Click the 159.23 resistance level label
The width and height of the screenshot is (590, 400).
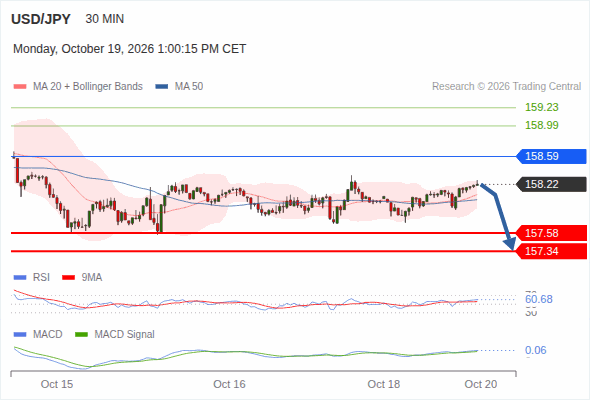coord(541,107)
